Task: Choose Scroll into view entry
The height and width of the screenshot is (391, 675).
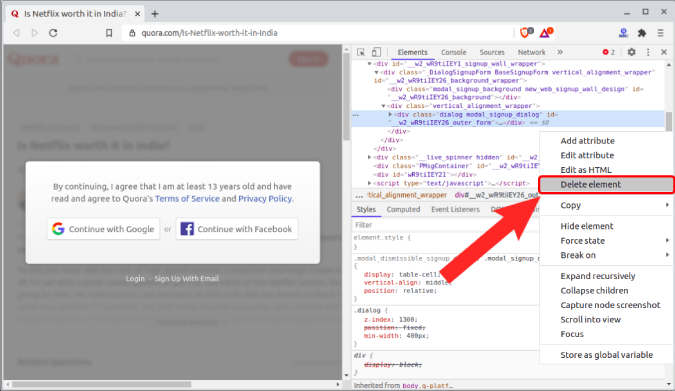Action: coord(590,320)
